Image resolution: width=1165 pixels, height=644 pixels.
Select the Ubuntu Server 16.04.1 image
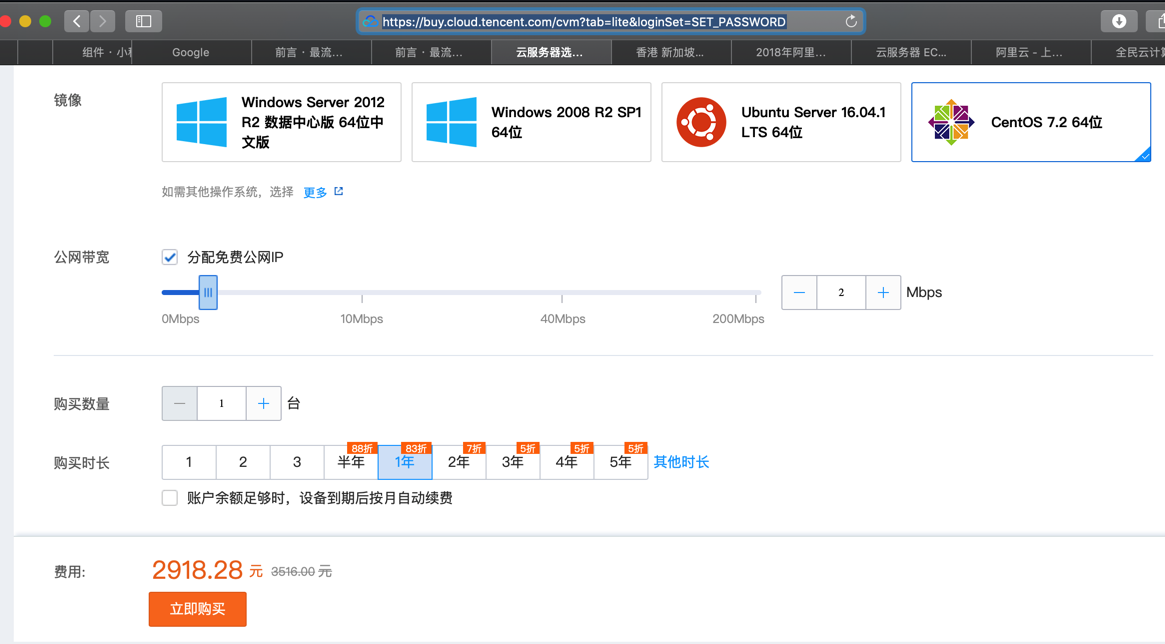pyautogui.click(x=781, y=122)
